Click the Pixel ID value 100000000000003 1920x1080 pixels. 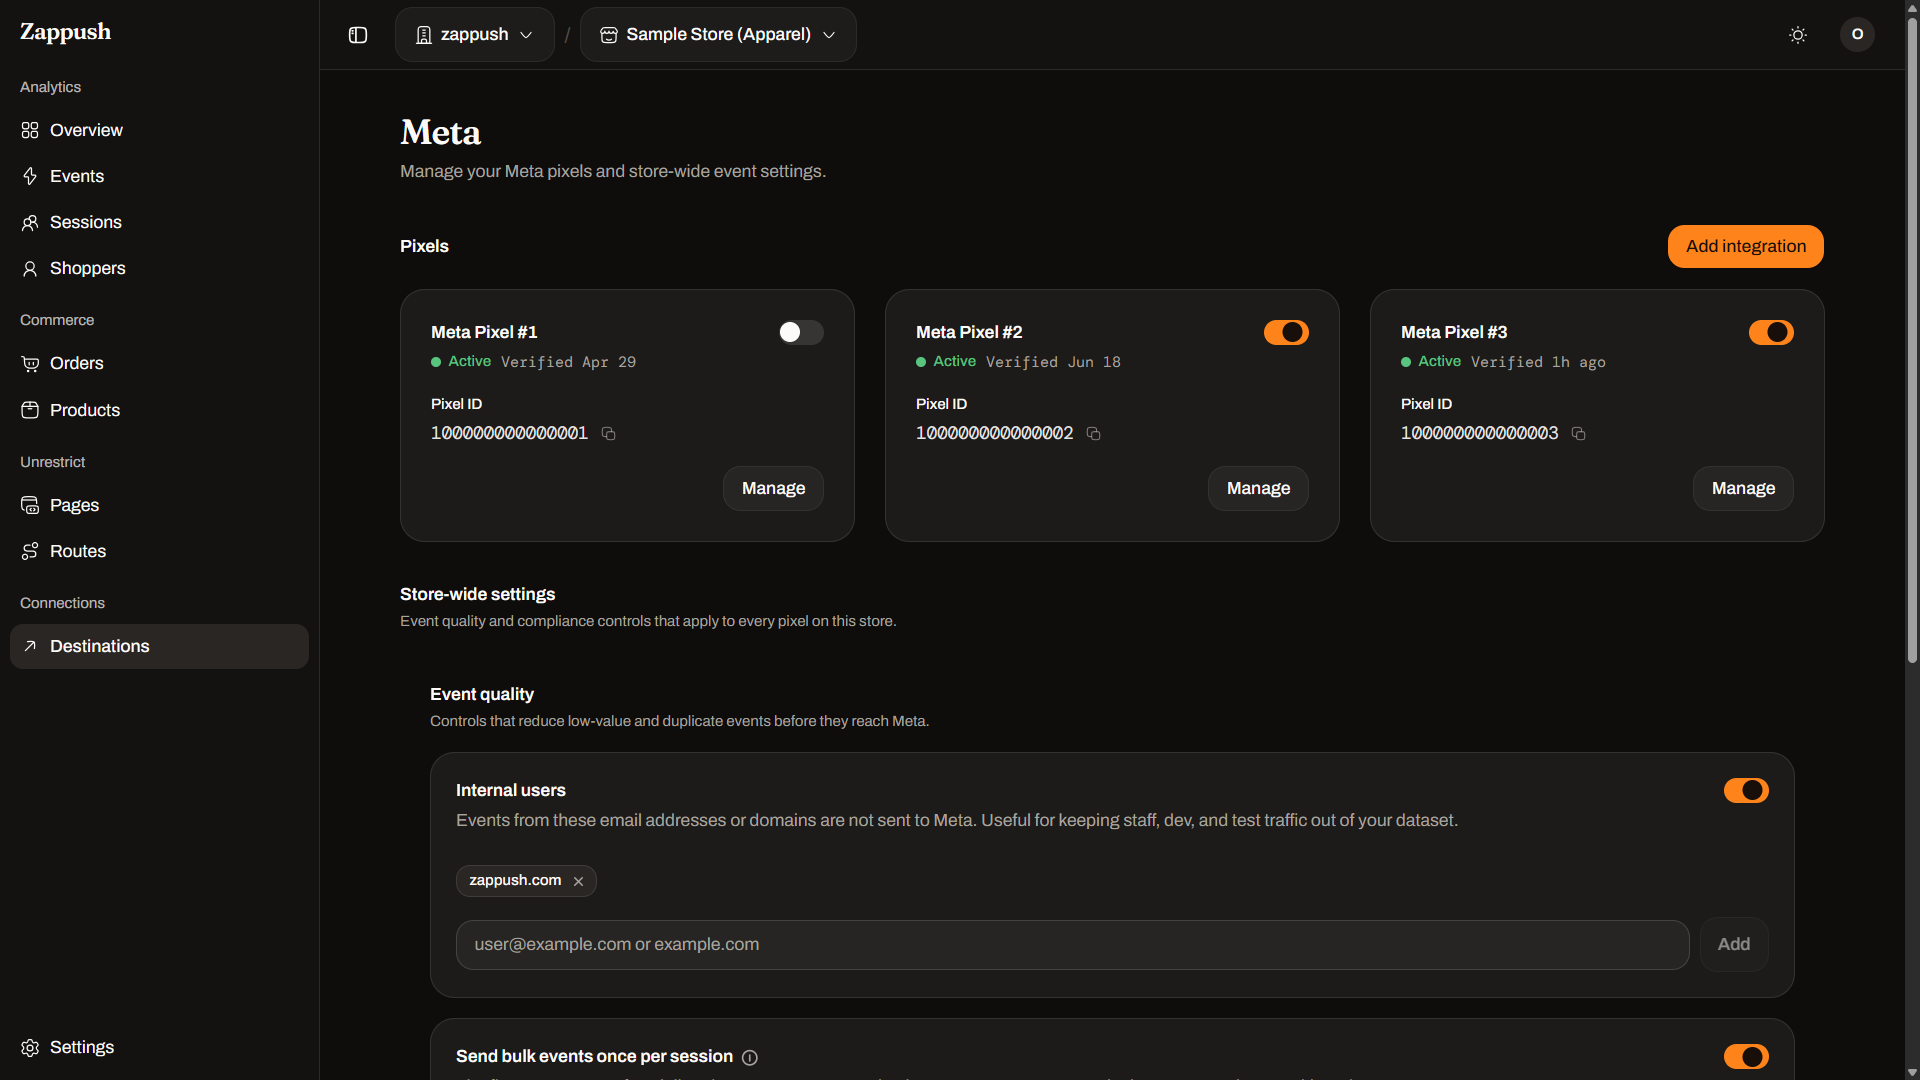coord(1479,434)
